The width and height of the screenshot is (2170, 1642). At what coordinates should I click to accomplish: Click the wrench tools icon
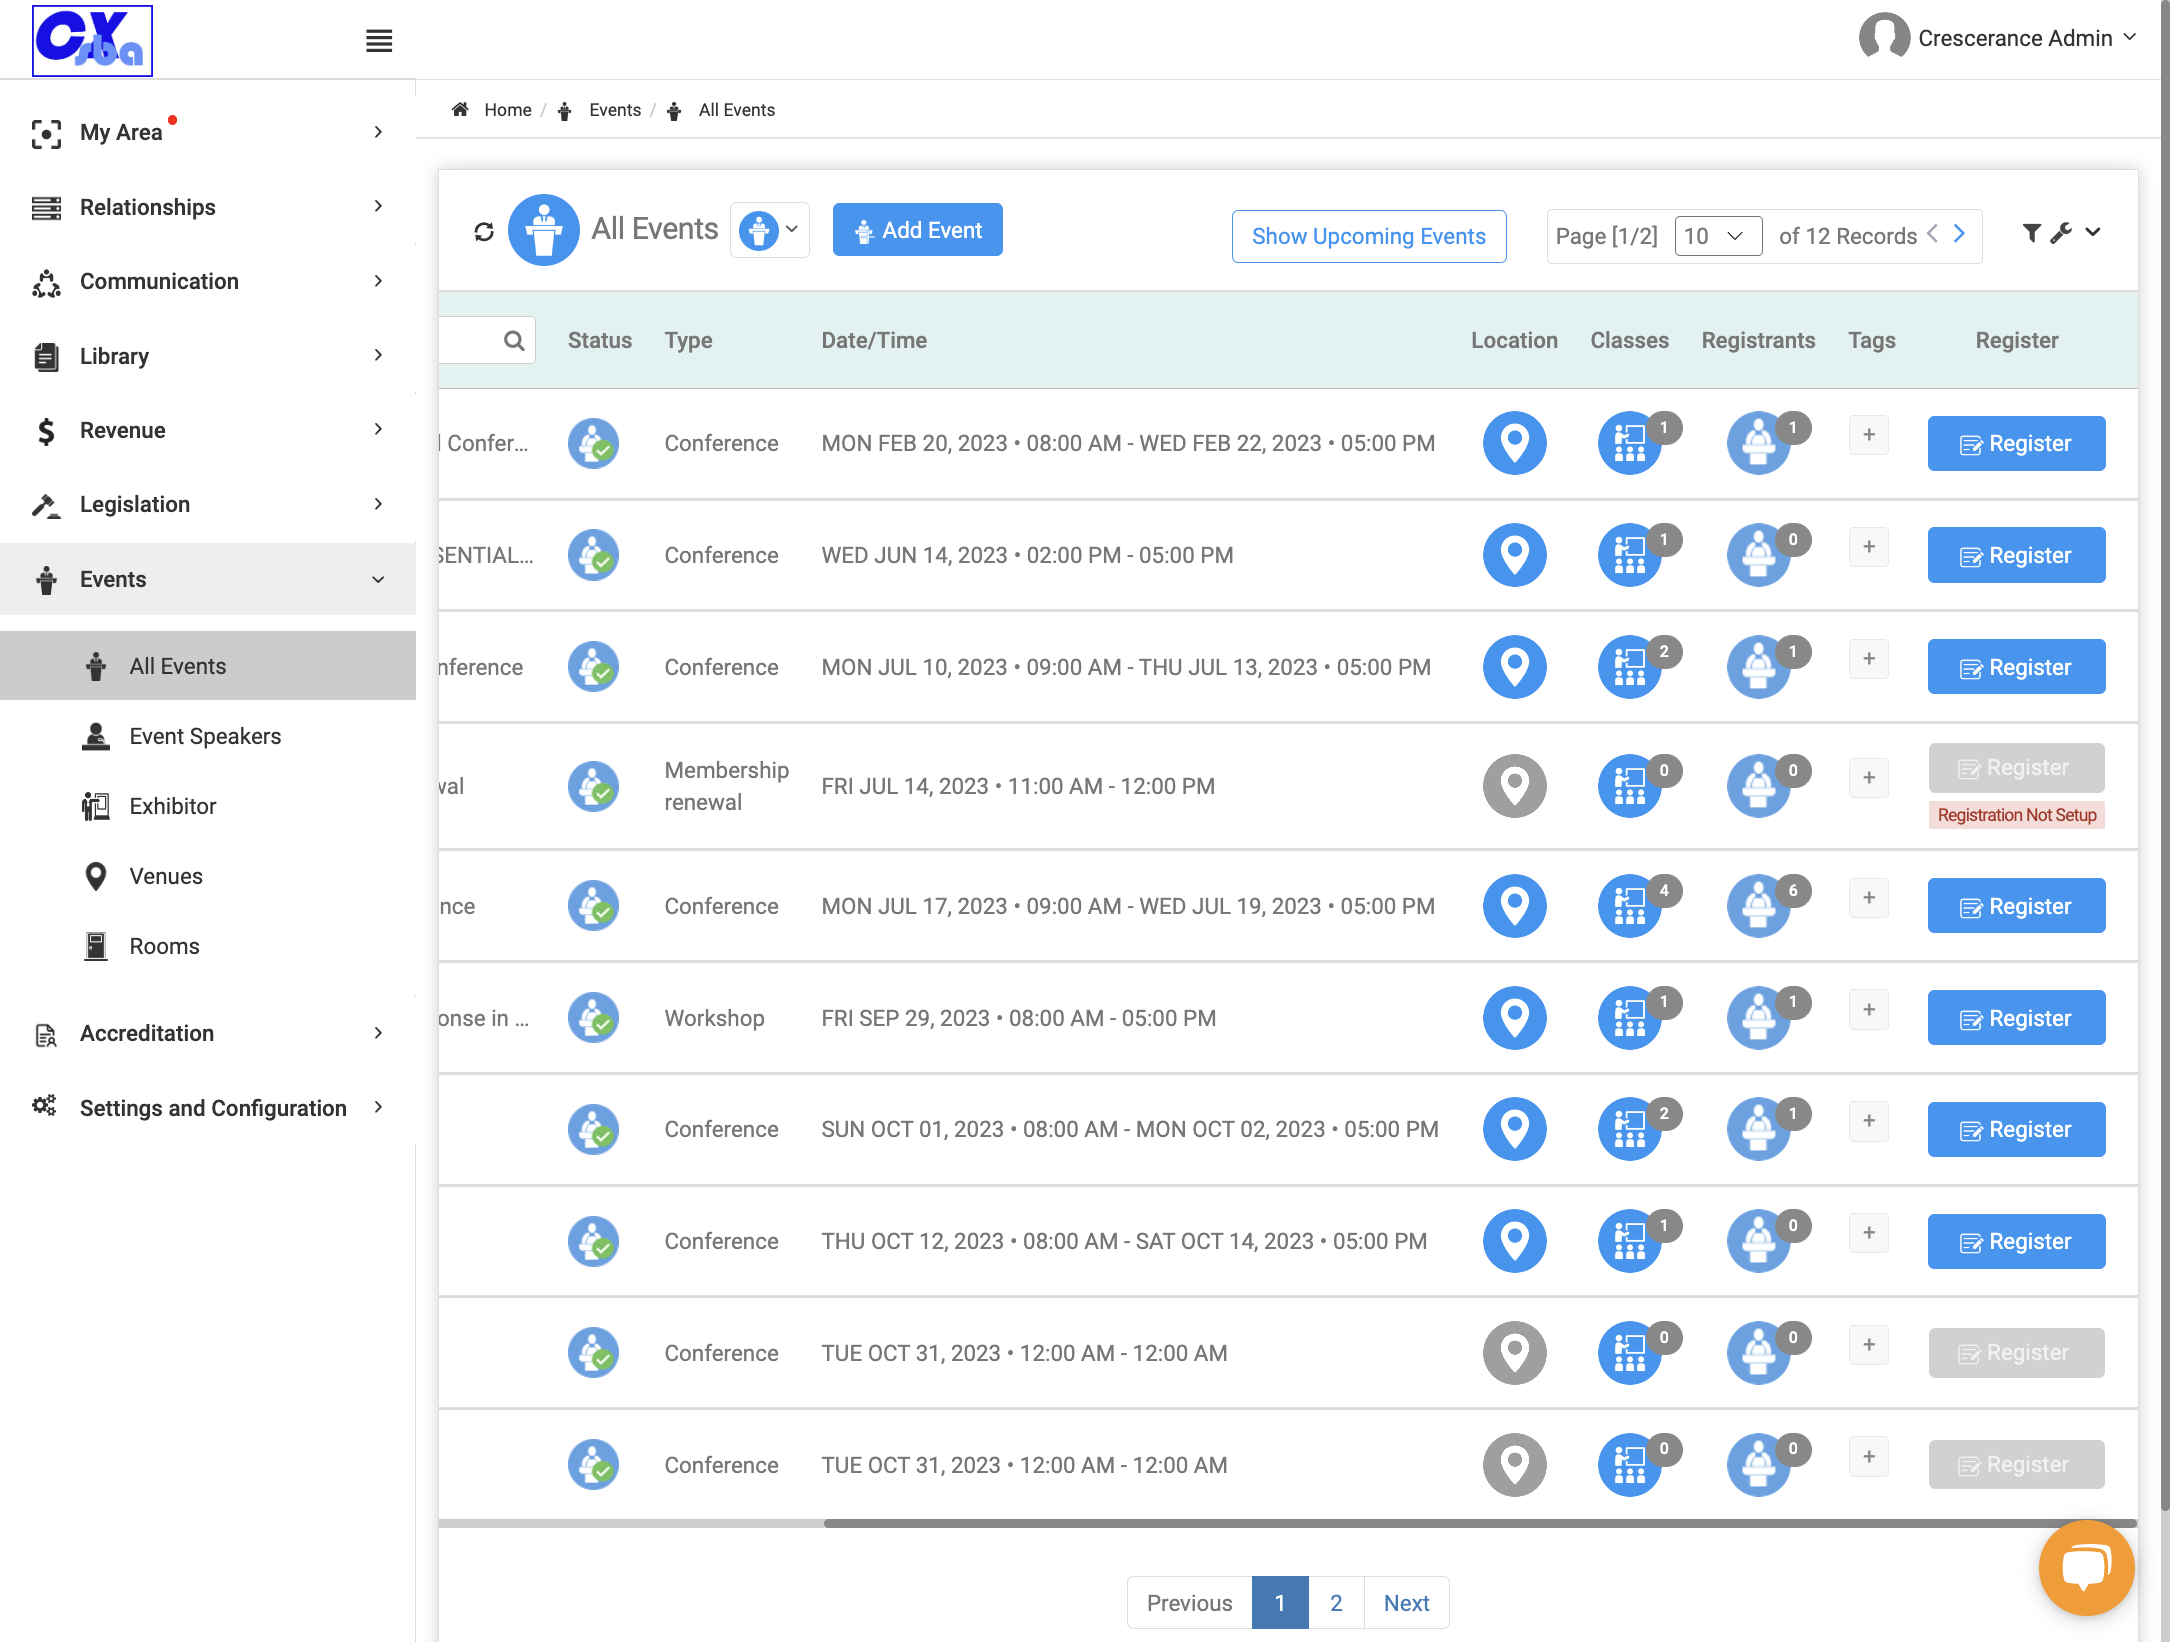(x=2061, y=233)
